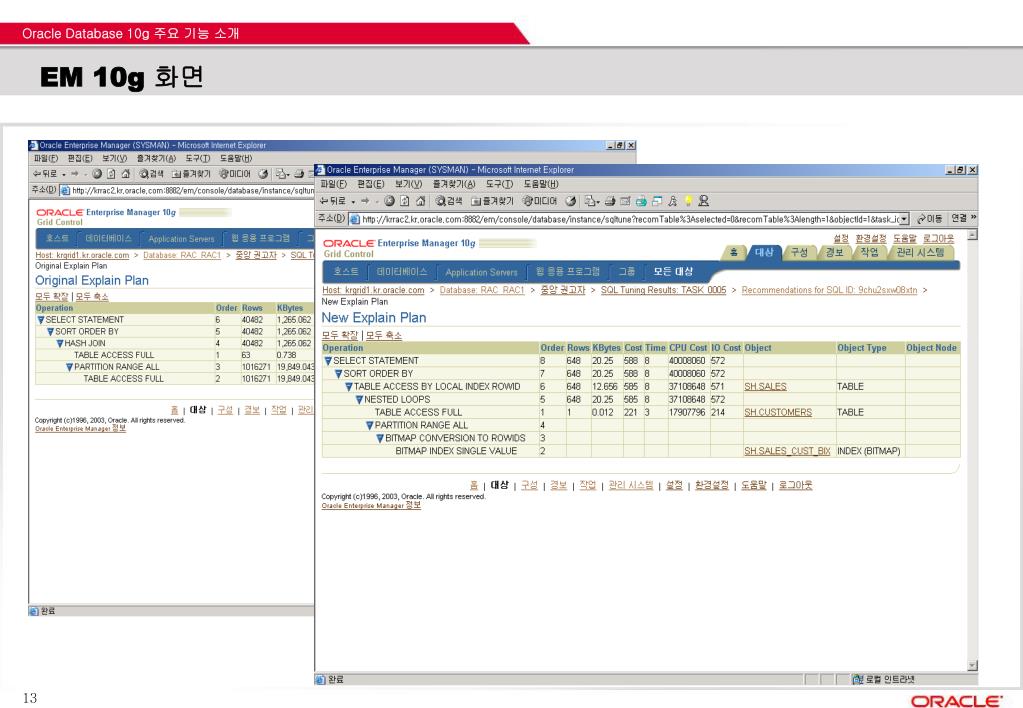Collapse TABLE ACCESS BY LOCAL INDEX ROWID row
The image size is (1023, 708).
(349, 387)
